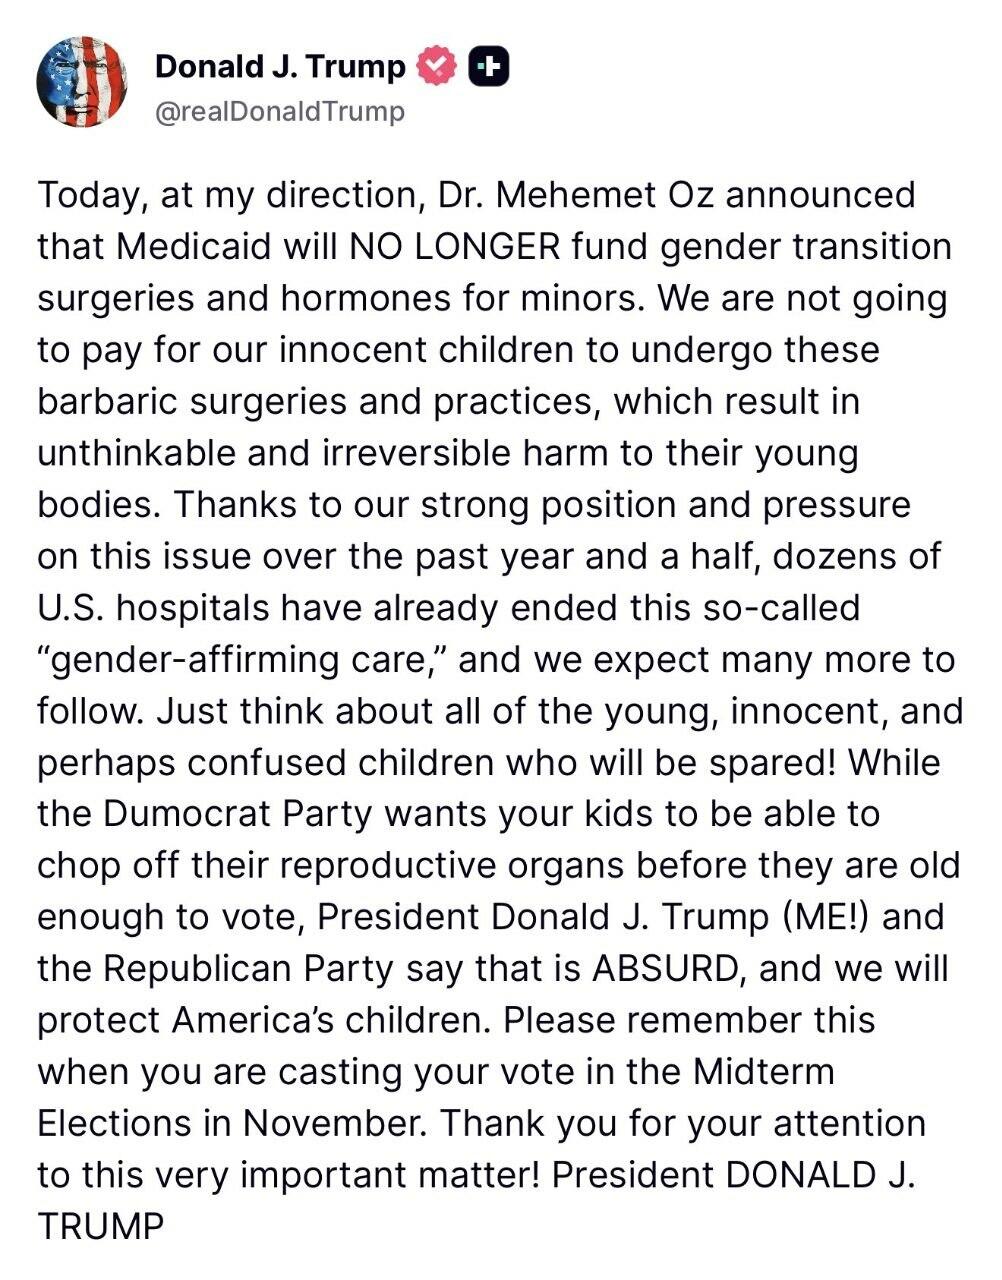
Task: Click the red verified checkmark badge
Action: coord(436,66)
